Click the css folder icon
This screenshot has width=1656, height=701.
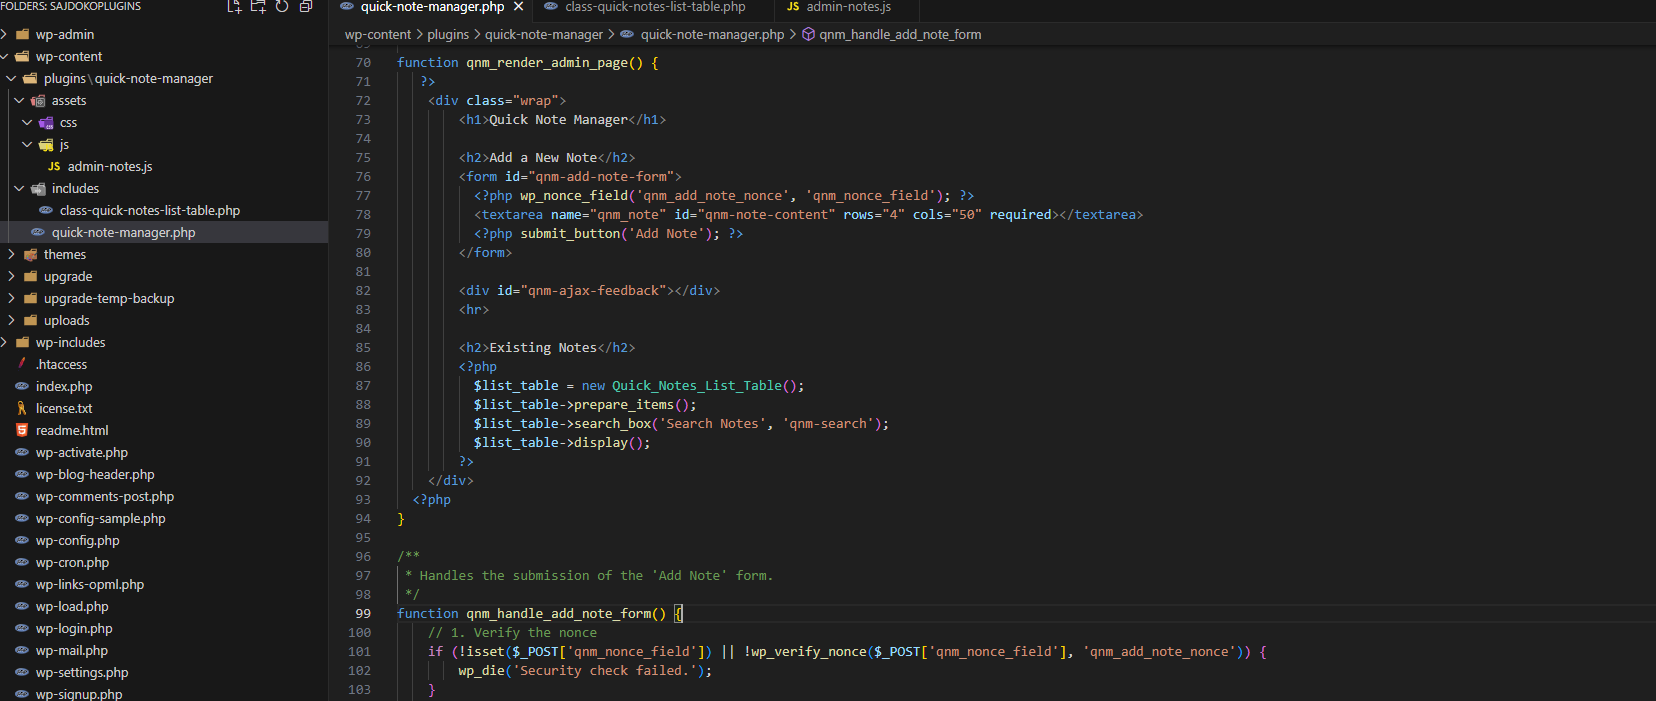(x=46, y=122)
